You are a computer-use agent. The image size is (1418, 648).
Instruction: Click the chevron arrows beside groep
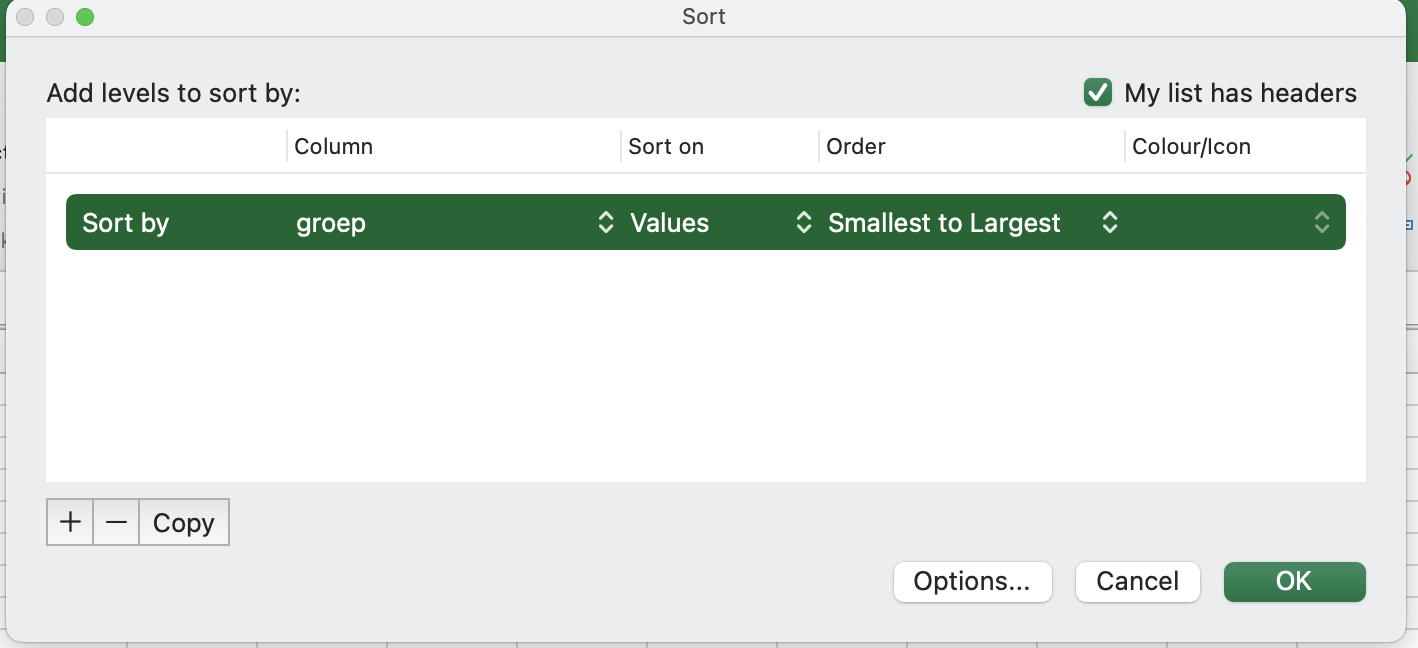[x=605, y=222]
